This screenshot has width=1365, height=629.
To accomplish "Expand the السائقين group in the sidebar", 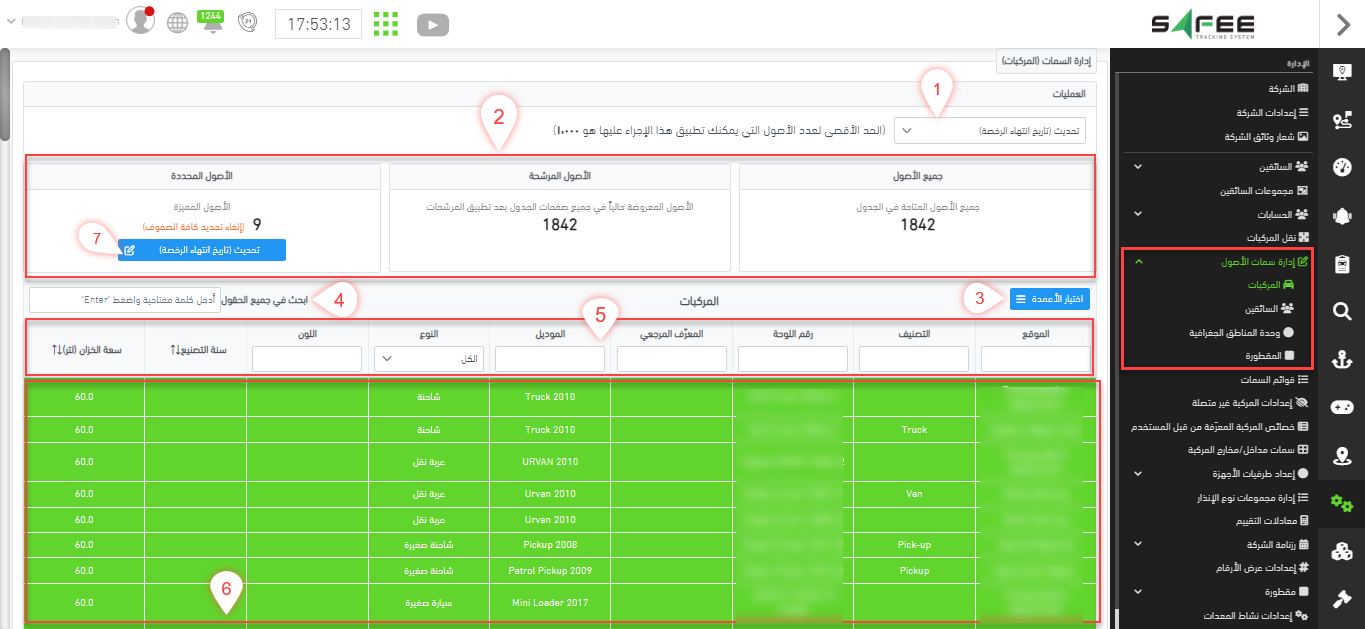I will click(1138, 166).
